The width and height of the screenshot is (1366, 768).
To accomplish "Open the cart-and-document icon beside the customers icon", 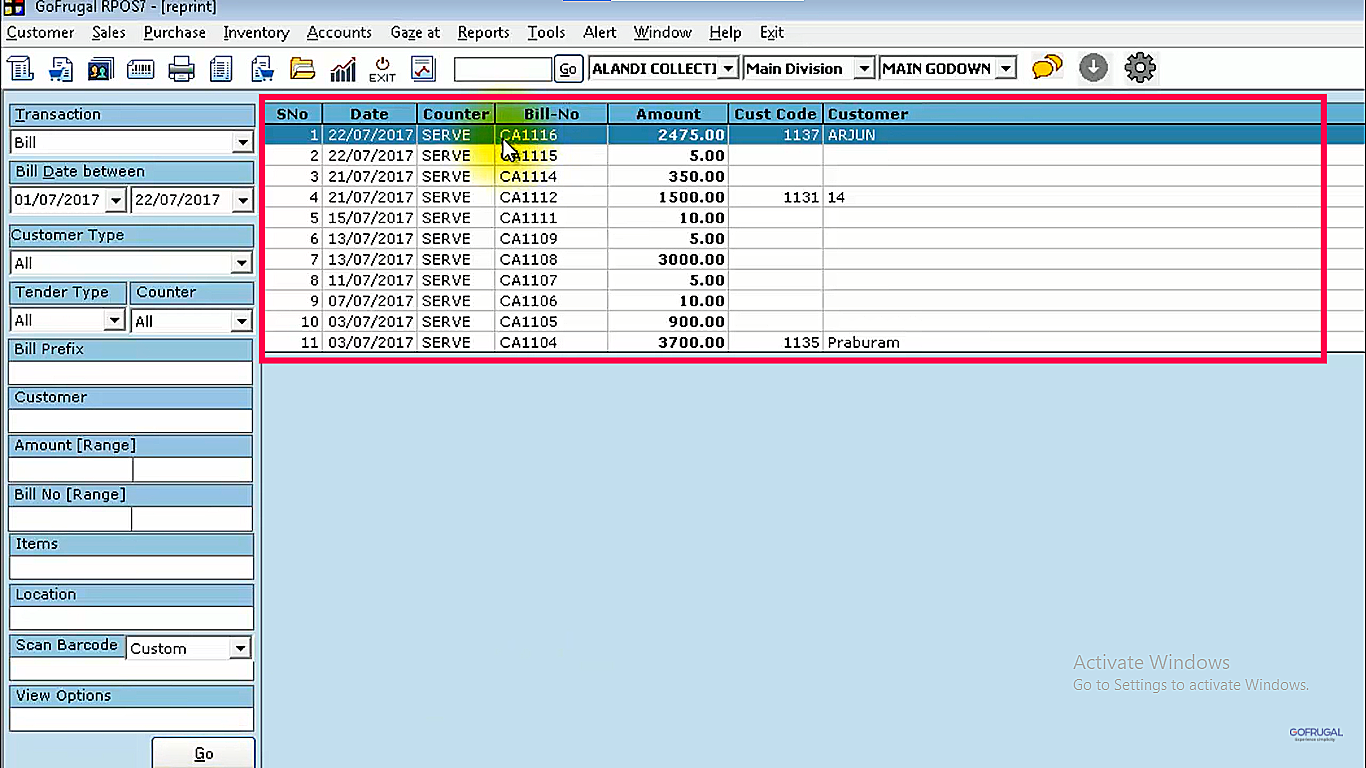I will click(62, 68).
